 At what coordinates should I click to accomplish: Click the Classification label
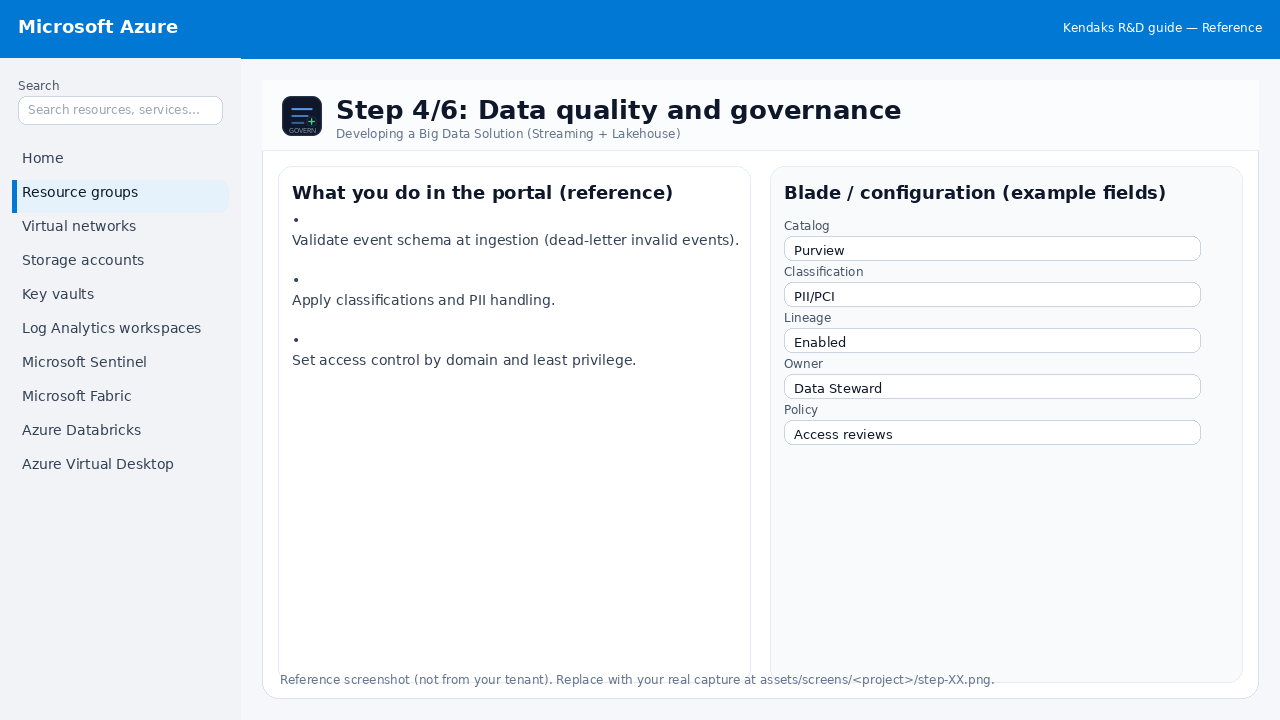tap(823, 272)
